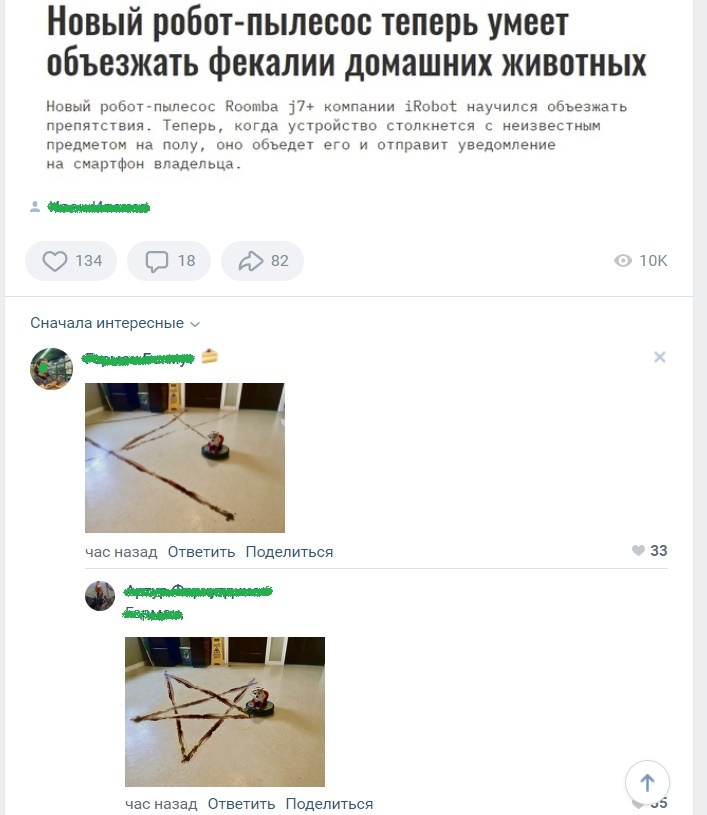Jump to the top with the up arrow button

[647, 783]
